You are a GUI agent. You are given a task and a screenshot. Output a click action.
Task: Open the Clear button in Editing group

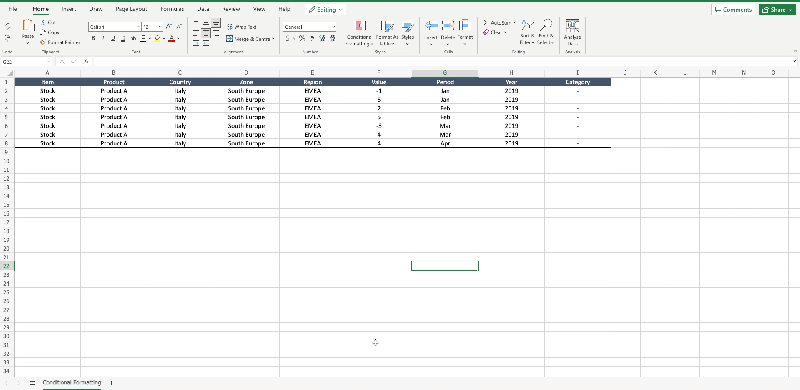pyautogui.click(x=494, y=33)
